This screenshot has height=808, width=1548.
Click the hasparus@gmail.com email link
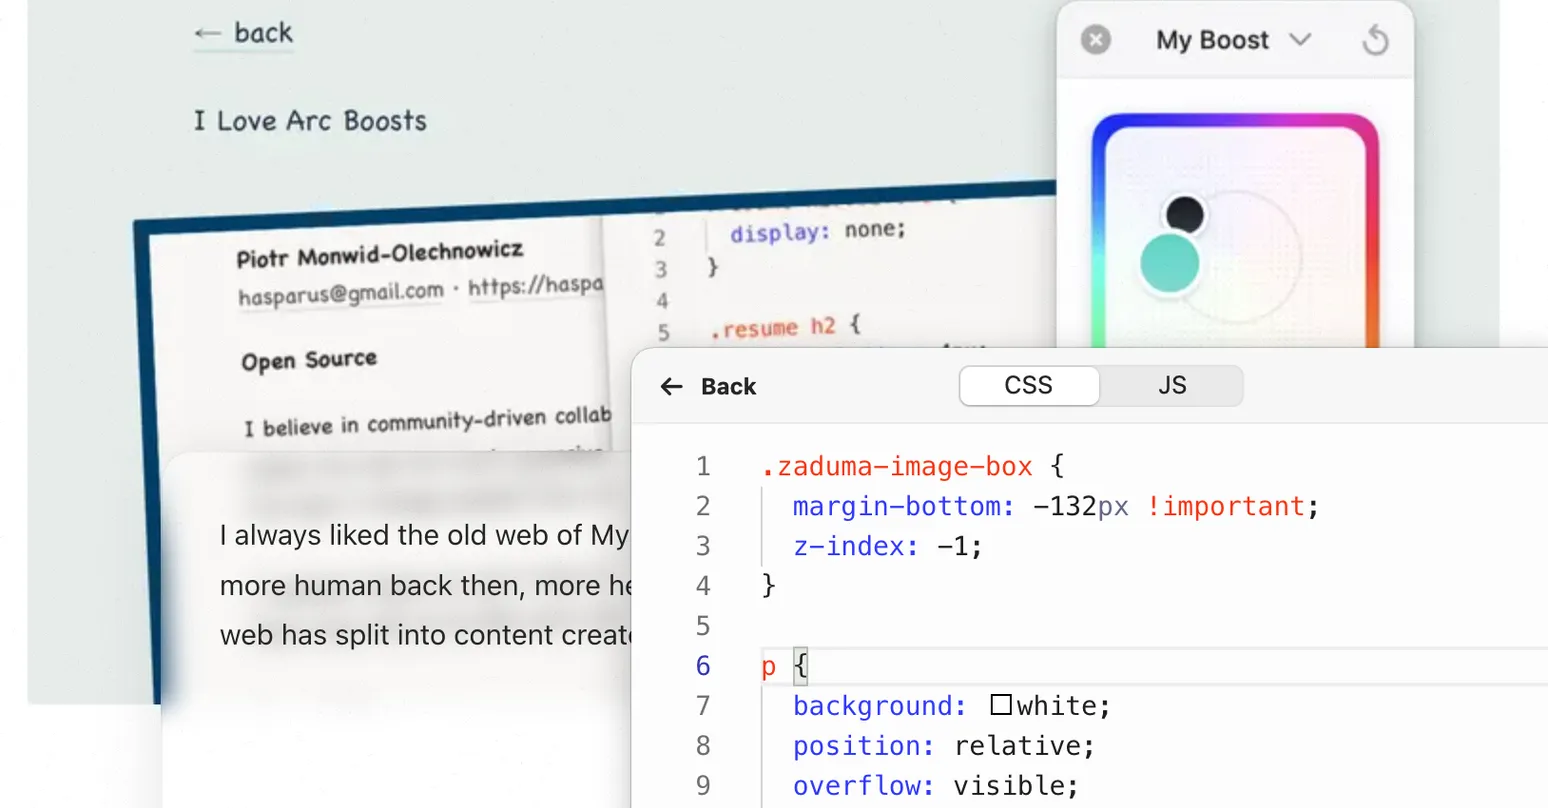click(340, 294)
